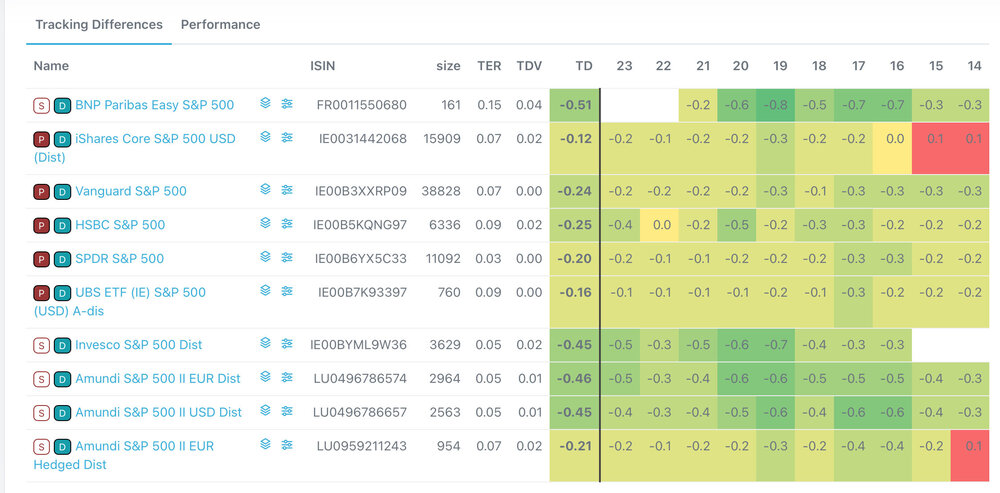
Task: Switch to the Performance tab
Action: click(221, 25)
